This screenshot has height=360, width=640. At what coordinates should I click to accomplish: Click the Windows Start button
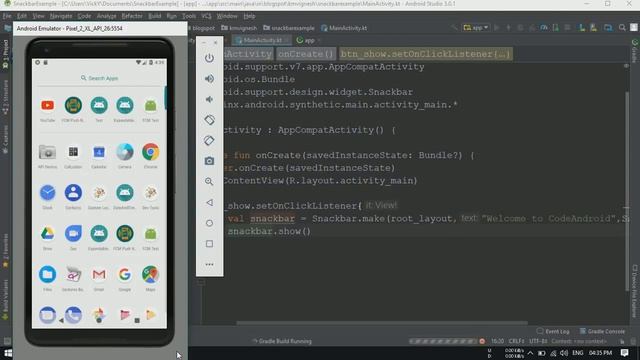click(7, 353)
